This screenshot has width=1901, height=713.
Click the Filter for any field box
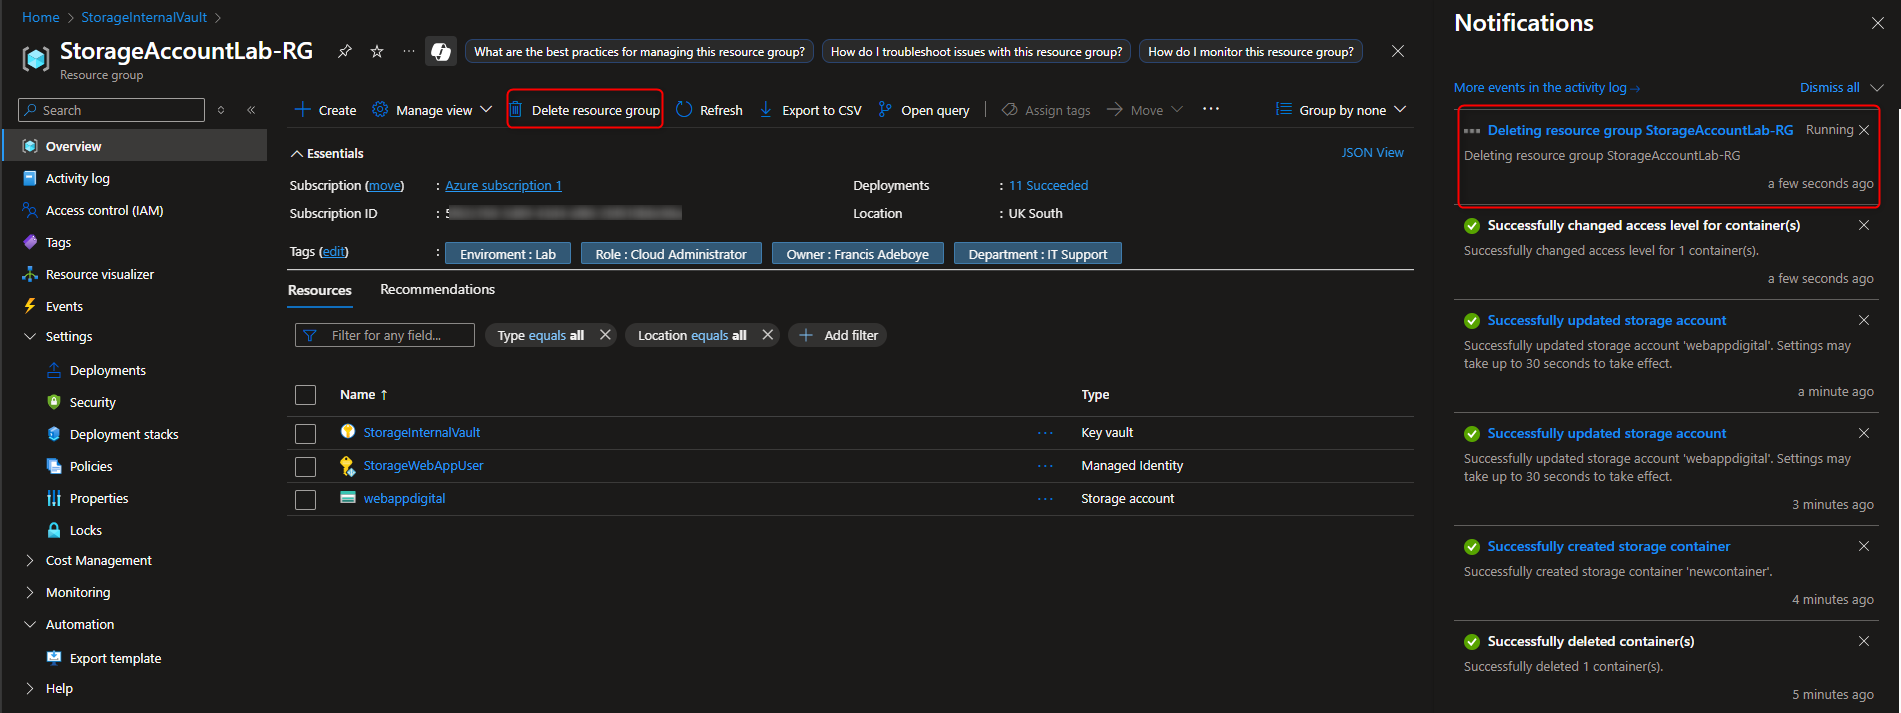click(x=385, y=335)
